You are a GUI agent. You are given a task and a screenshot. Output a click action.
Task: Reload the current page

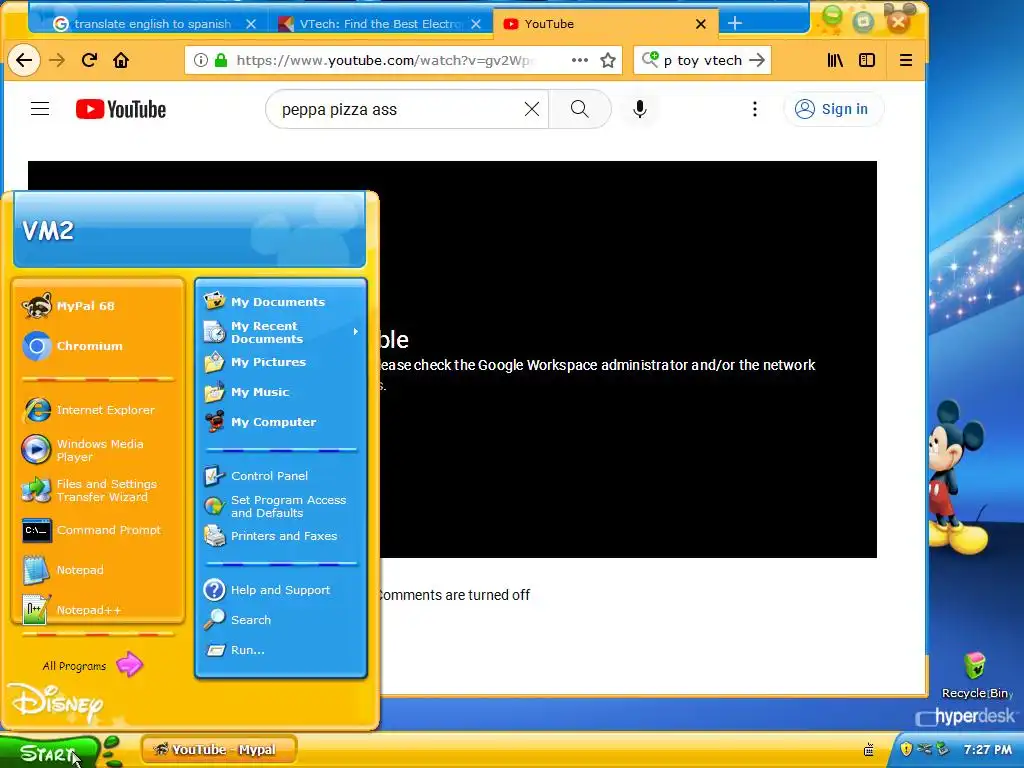pos(89,61)
